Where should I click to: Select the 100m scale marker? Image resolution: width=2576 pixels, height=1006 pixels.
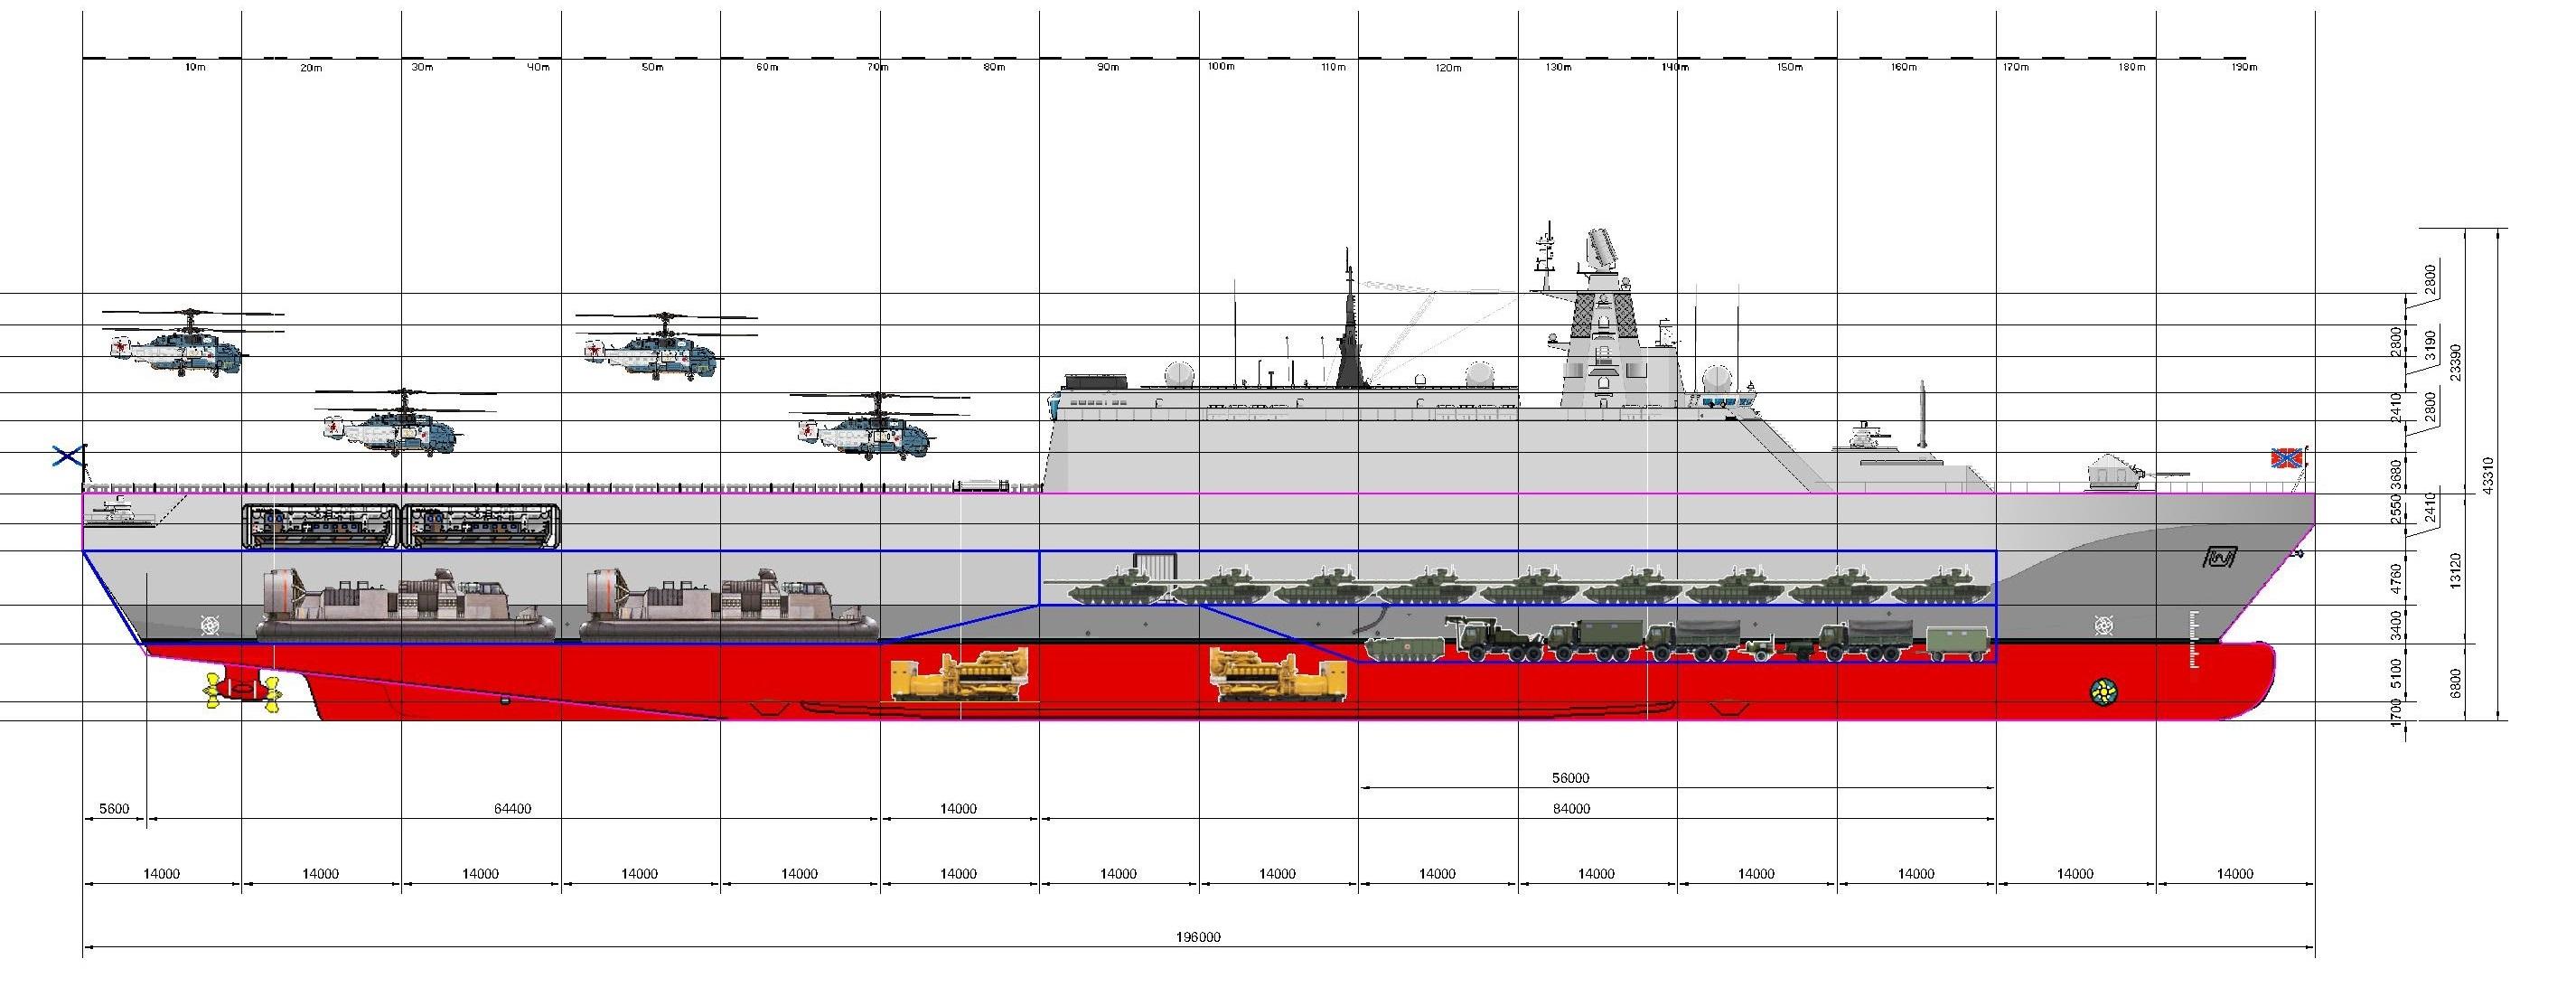1221,68
